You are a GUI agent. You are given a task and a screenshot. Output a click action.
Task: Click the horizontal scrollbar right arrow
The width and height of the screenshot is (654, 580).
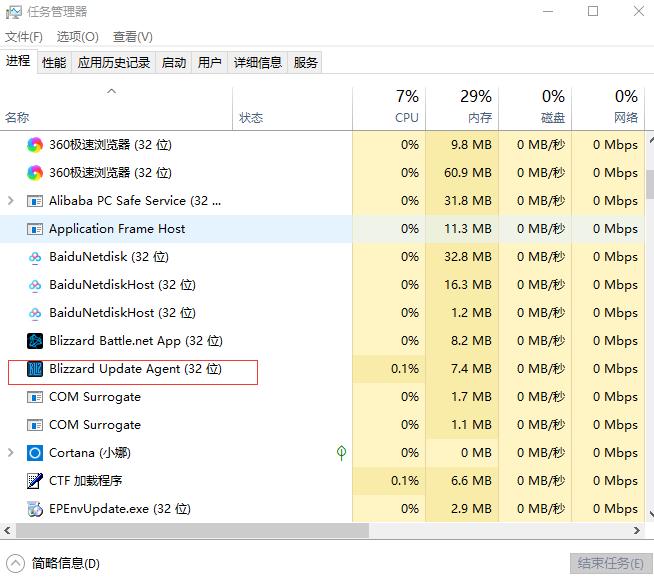point(636,531)
